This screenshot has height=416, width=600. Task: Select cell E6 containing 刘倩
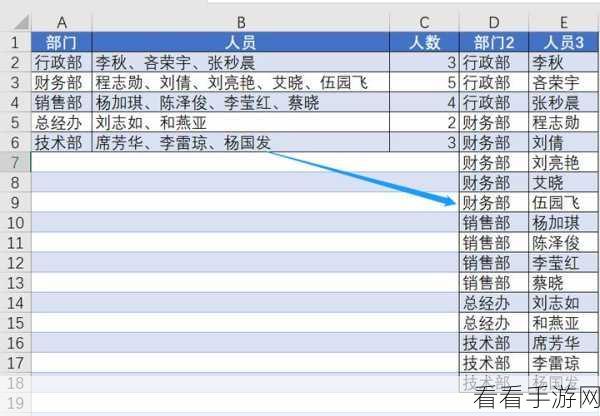pos(564,142)
